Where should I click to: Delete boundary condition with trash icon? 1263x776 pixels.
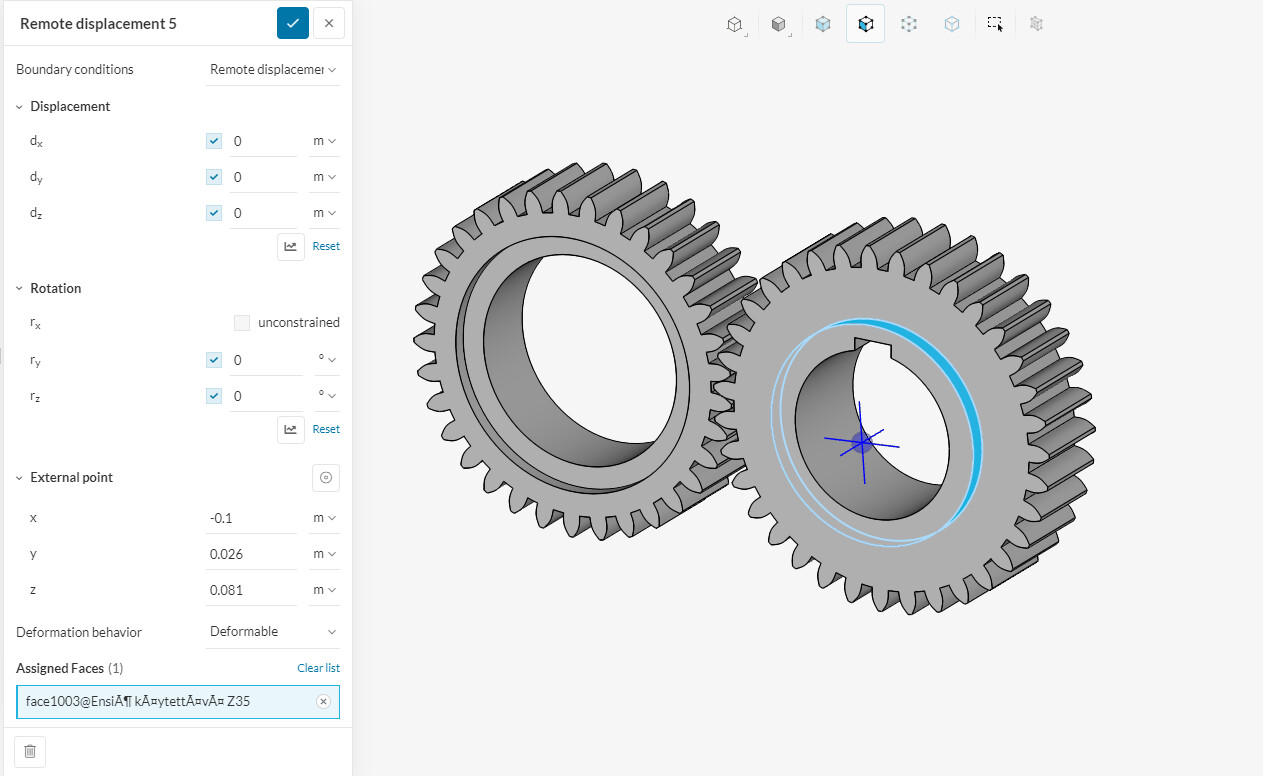click(30, 751)
